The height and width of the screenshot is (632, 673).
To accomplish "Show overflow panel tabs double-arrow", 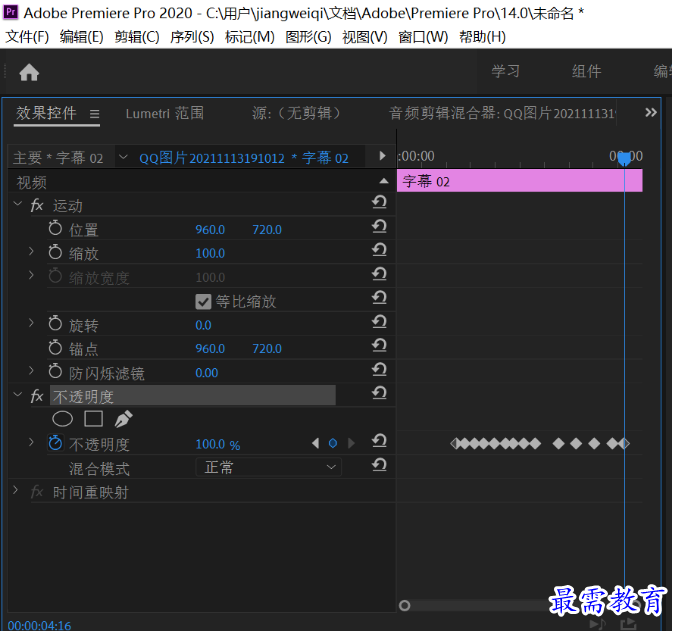I will point(651,112).
